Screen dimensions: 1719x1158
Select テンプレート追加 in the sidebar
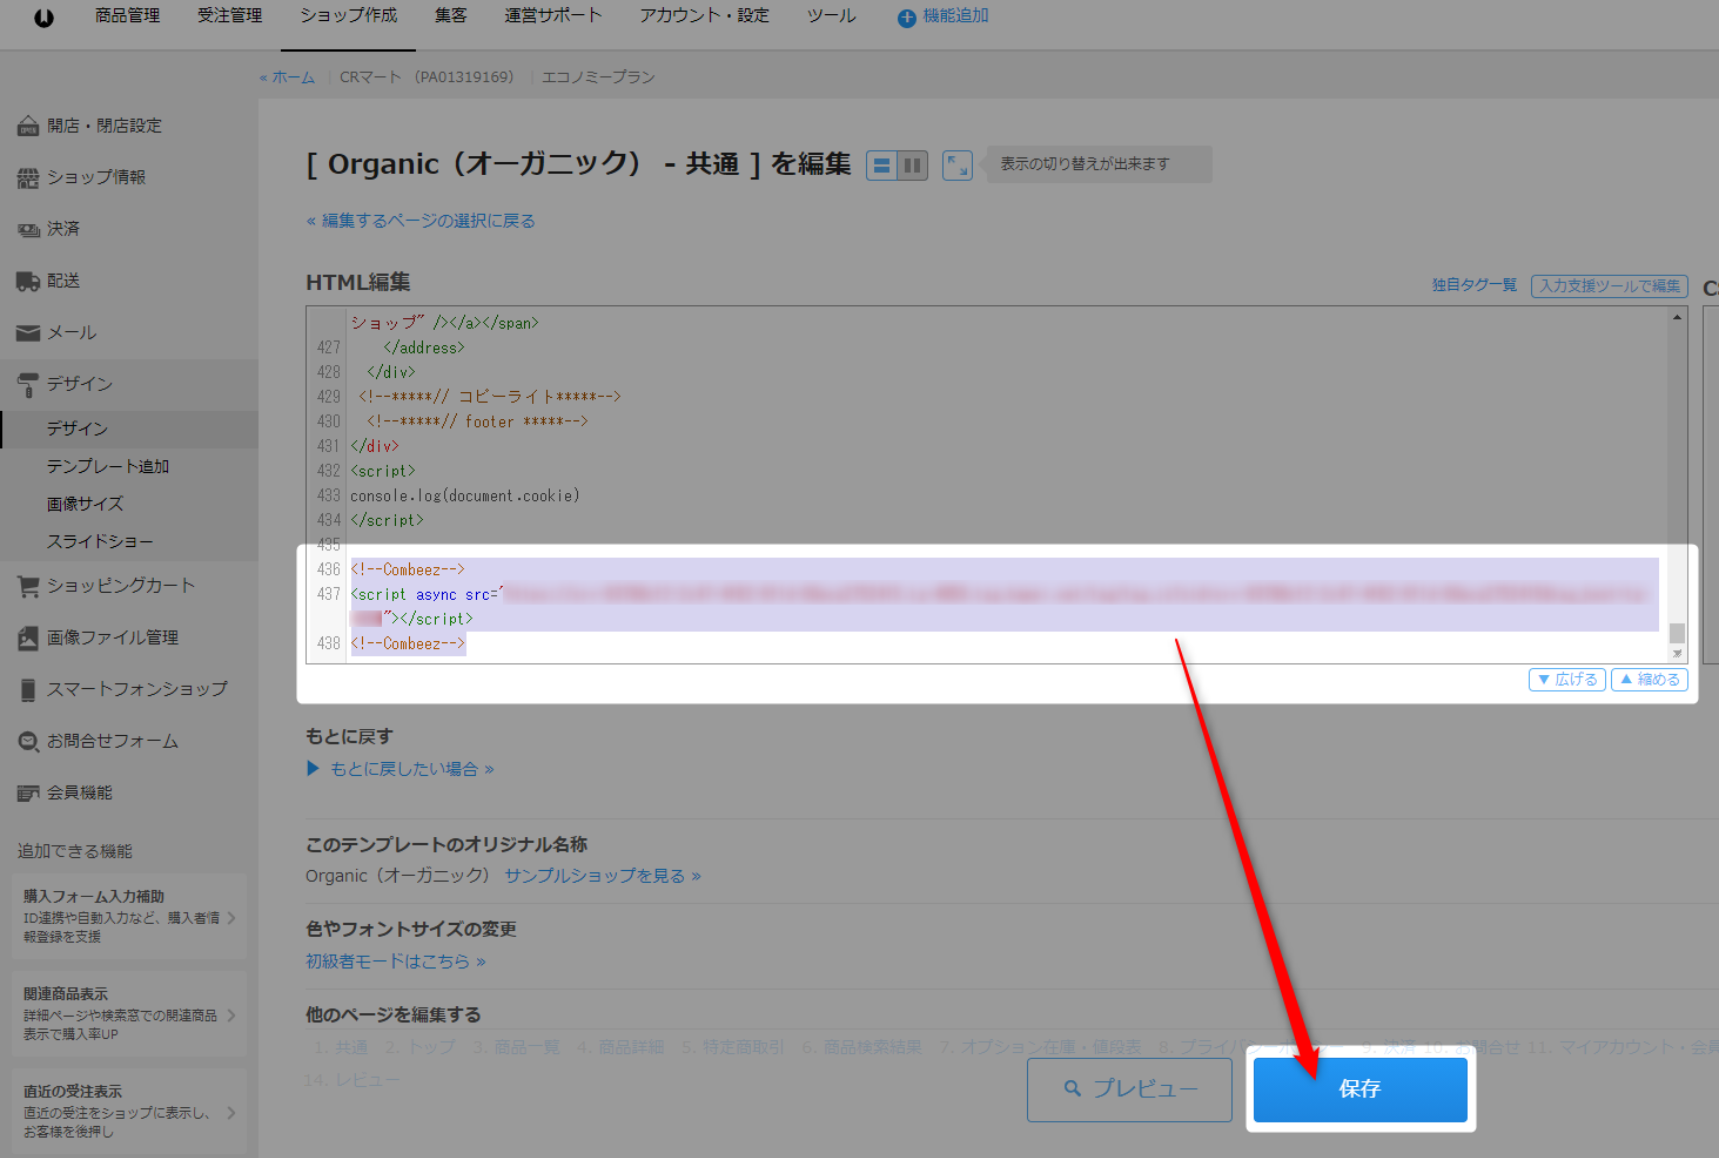(108, 467)
